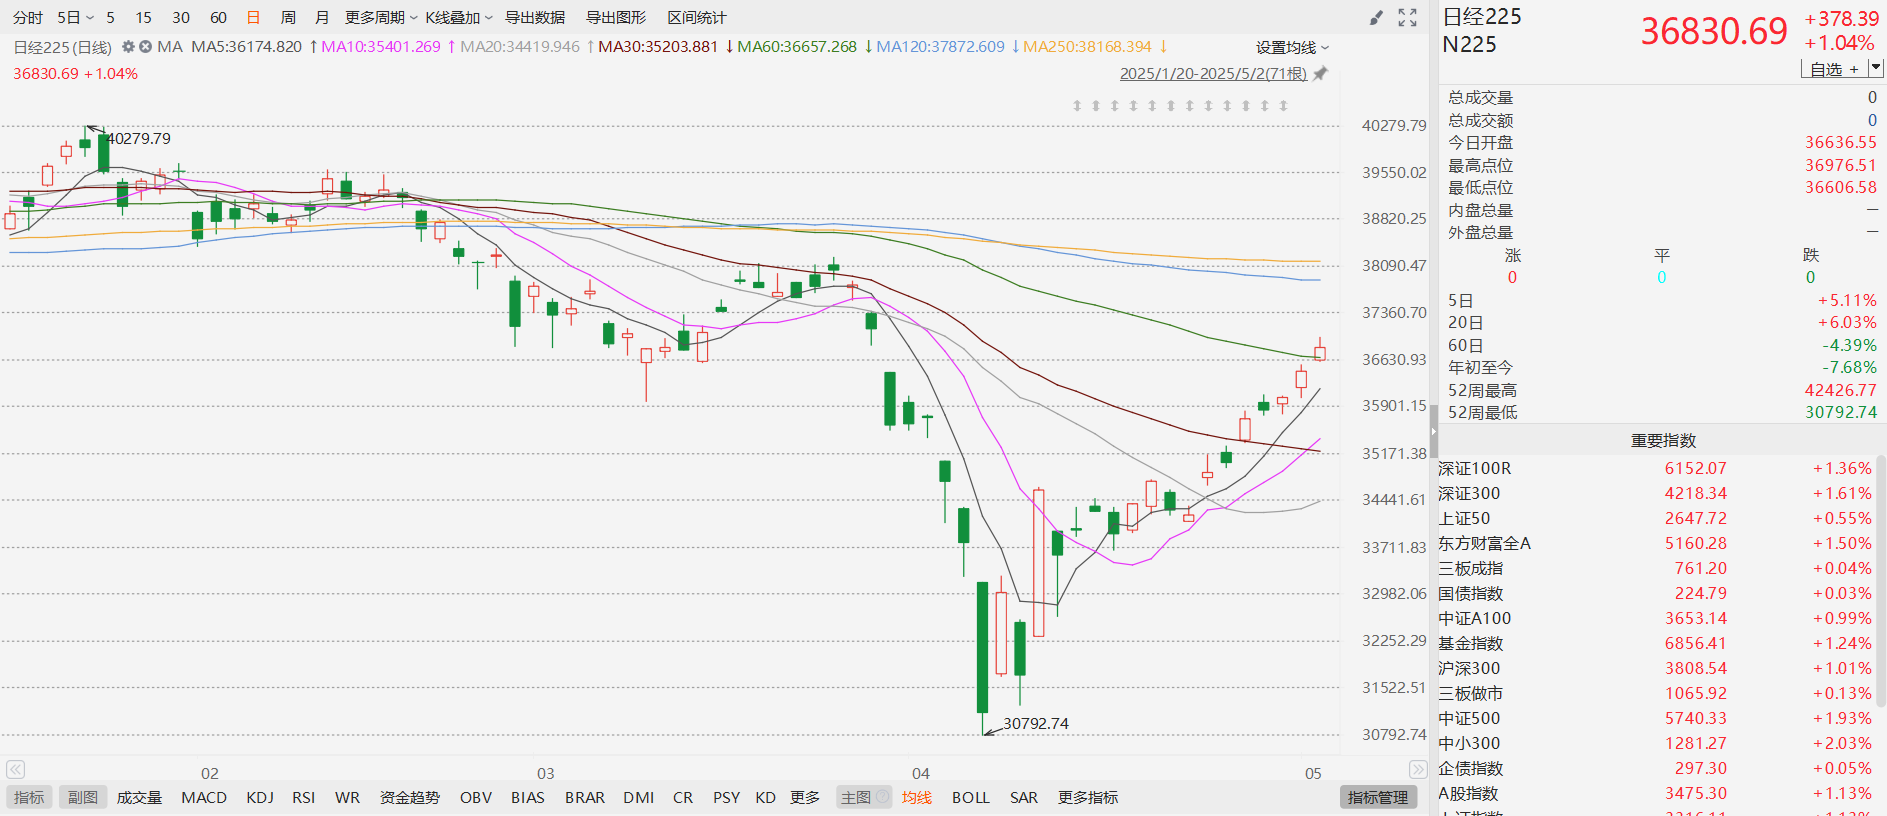Click the last event arrow marker above the chart
Viewport: 1887px width, 816px height.
(x=1284, y=105)
